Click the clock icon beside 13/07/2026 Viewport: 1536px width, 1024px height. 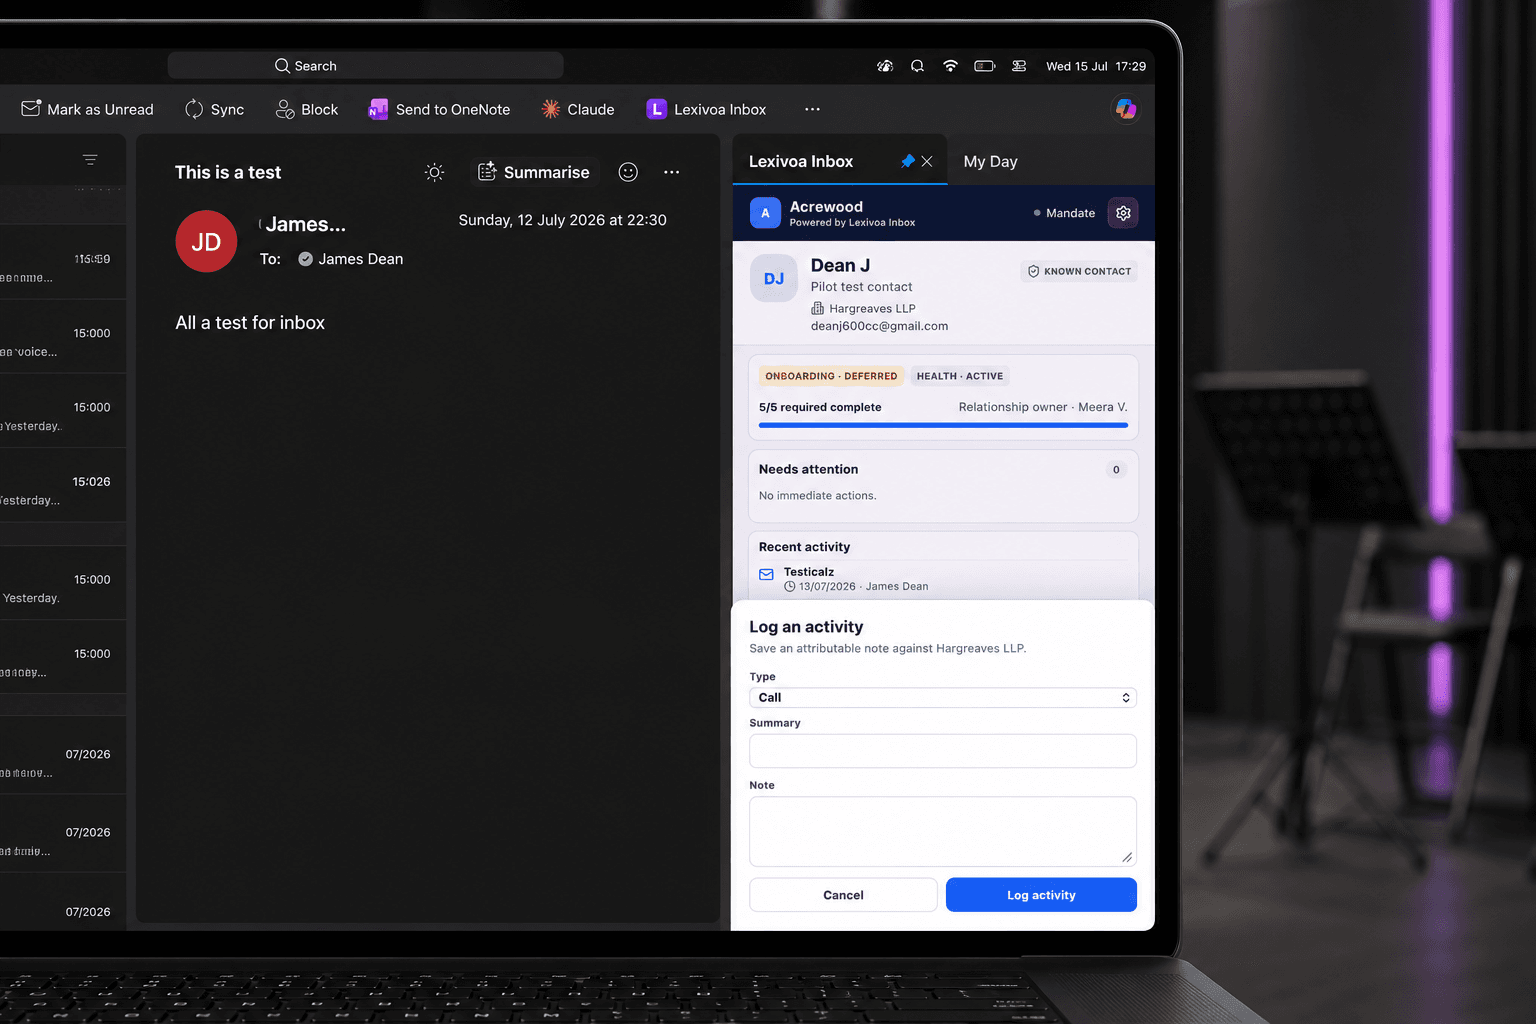790,587
